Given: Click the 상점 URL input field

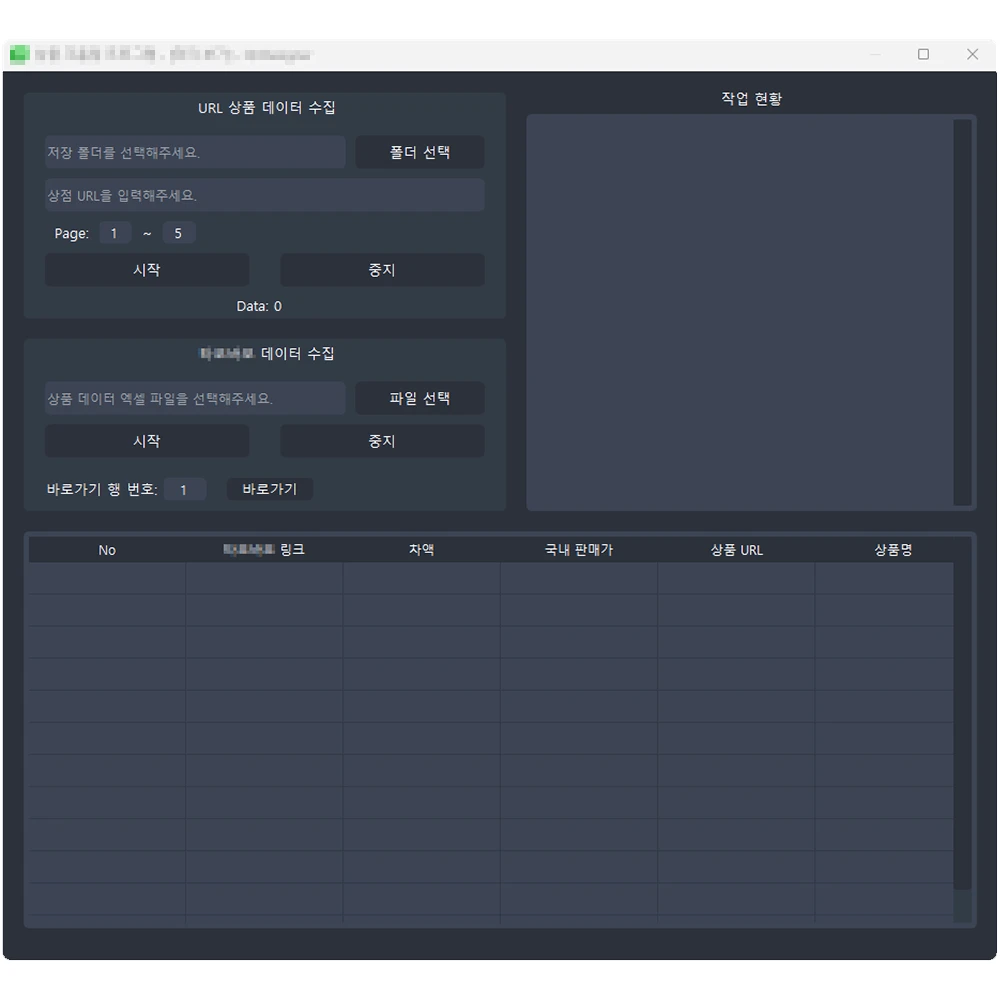Looking at the screenshot, I should coord(265,196).
